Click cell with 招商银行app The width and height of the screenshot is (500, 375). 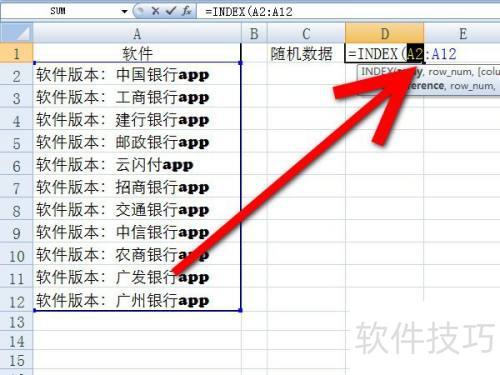pyautogui.click(x=137, y=187)
